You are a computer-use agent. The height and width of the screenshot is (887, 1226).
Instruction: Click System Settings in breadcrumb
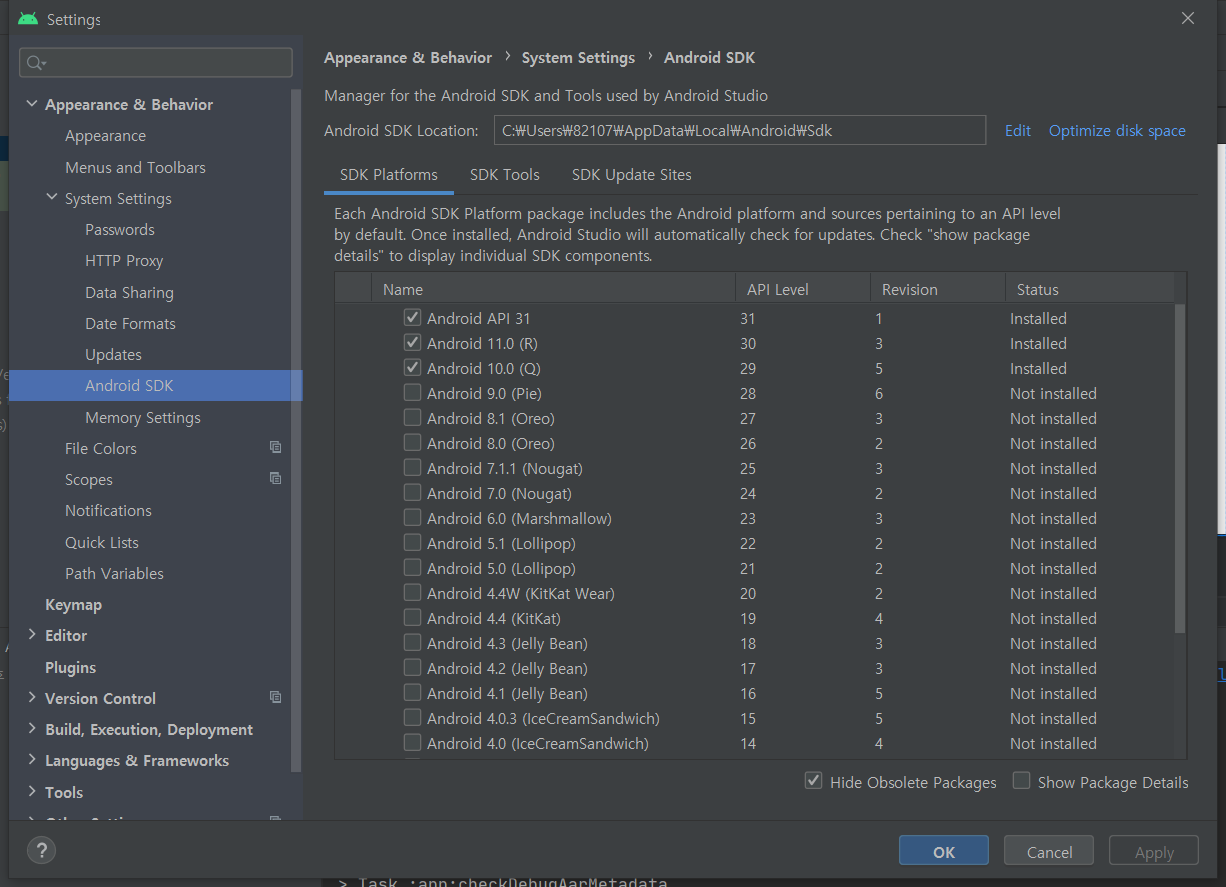(x=578, y=58)
